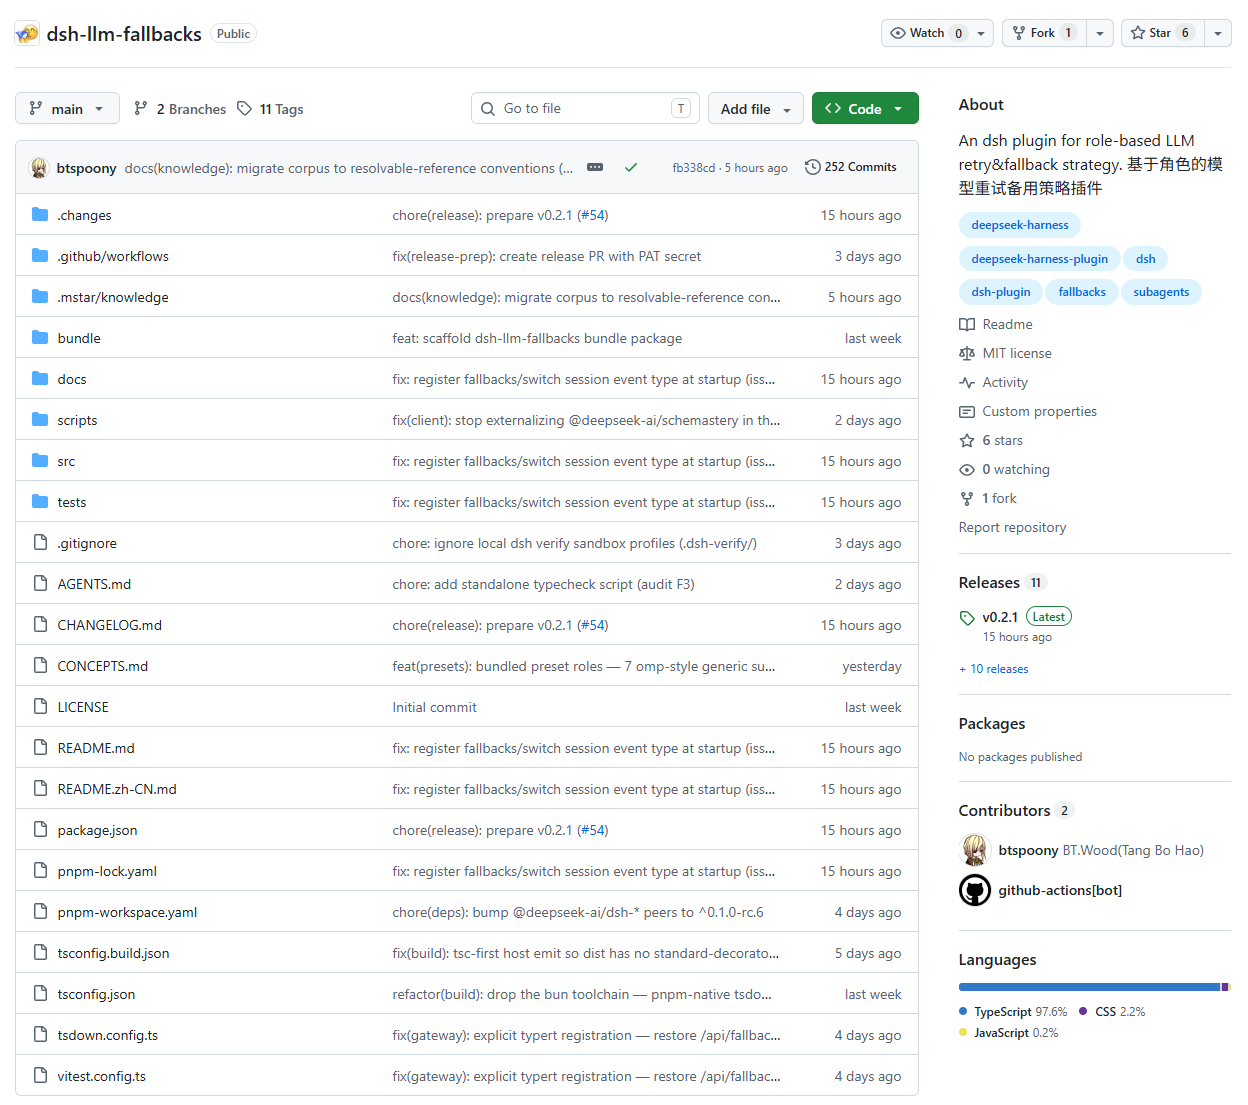Image resolution: width=1248 pixels, height=1105 pixels.
Task: Open the green Code dropdown
Action: pyautogui.click(x=865, y=108)
